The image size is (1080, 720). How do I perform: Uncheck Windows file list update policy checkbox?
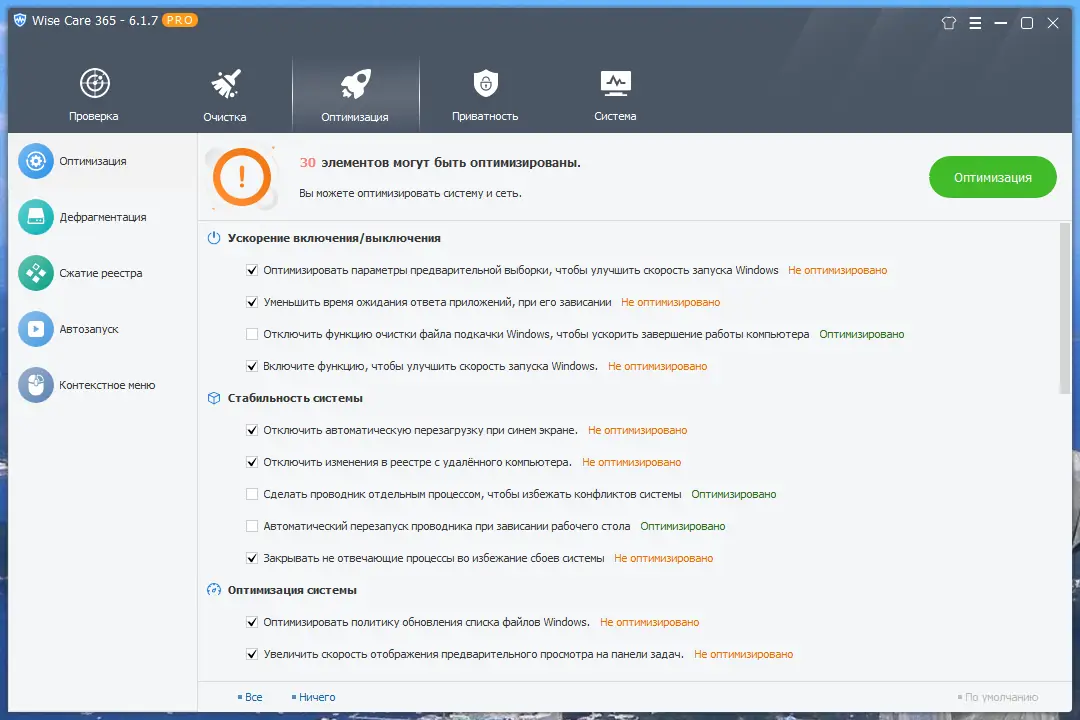(252, 622)
